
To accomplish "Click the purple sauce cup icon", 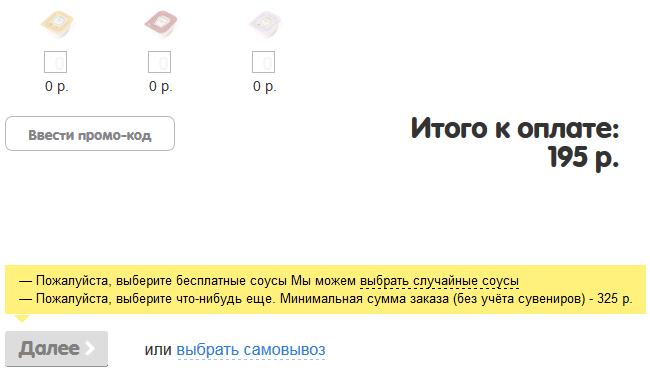I will [265, 24].
